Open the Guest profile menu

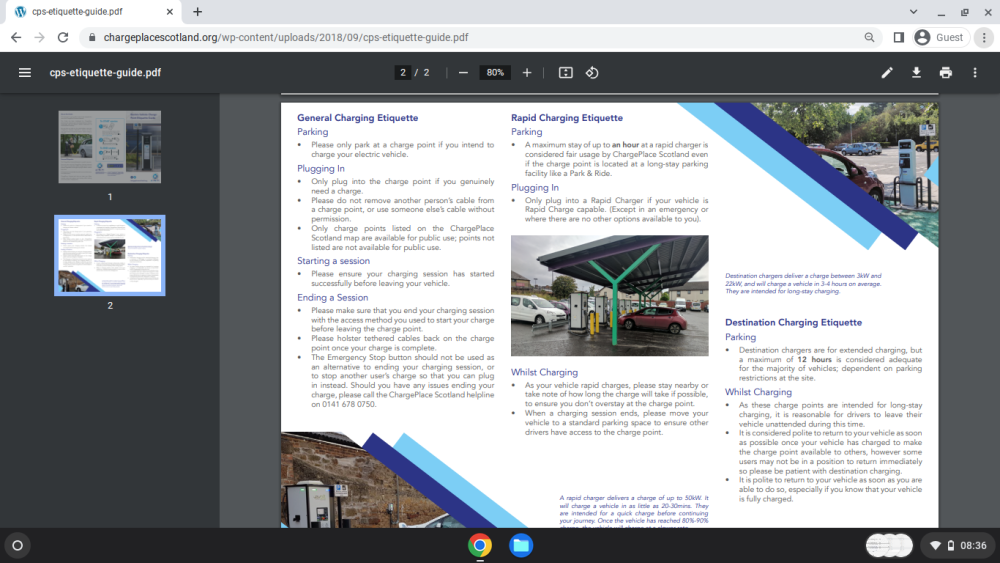coord(939,38)
